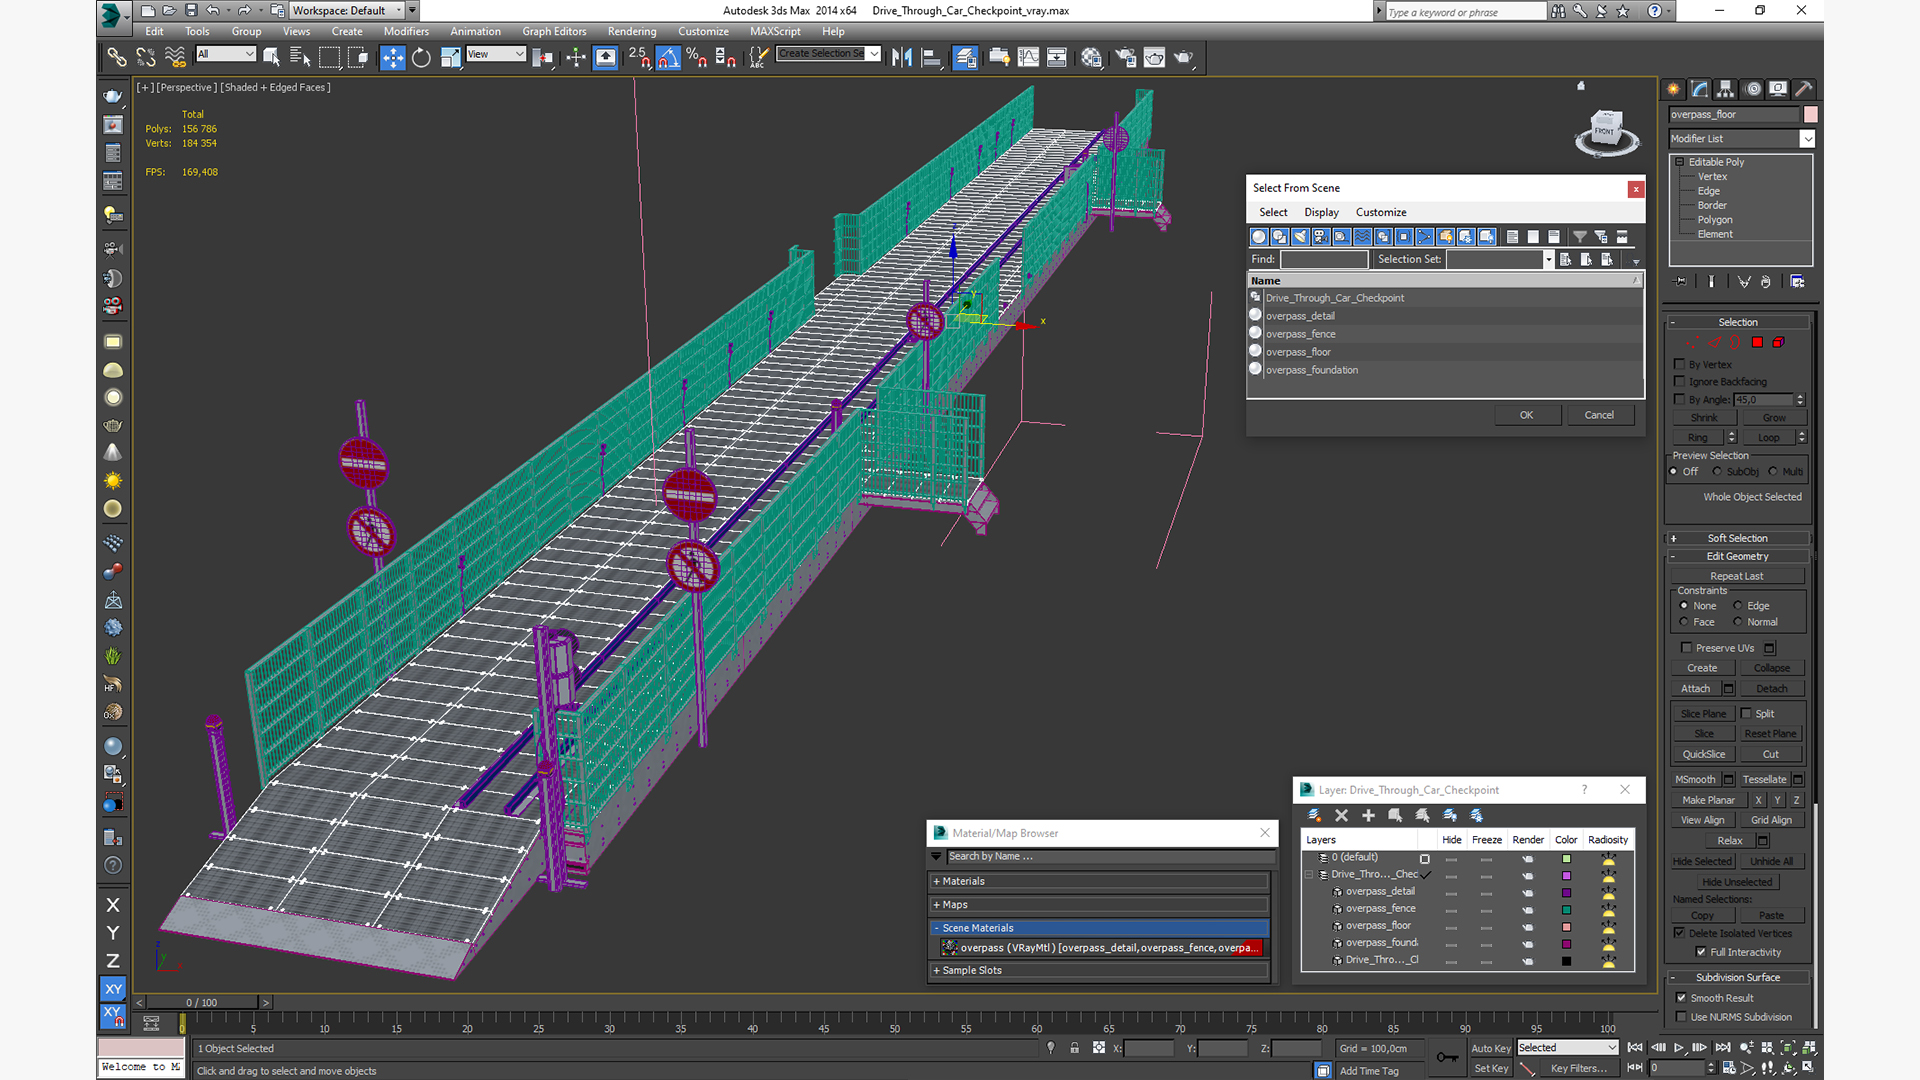Toggle Full Interactivity checkbox
The width and height of the screenshot is (1920, 1080).
pos(1701,952)
